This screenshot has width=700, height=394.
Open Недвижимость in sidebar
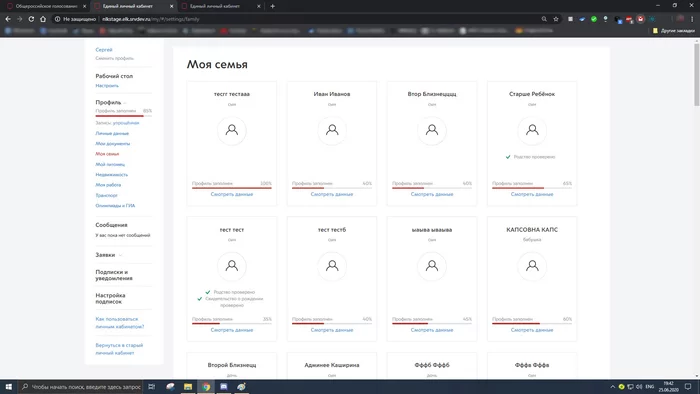point(112,174)
